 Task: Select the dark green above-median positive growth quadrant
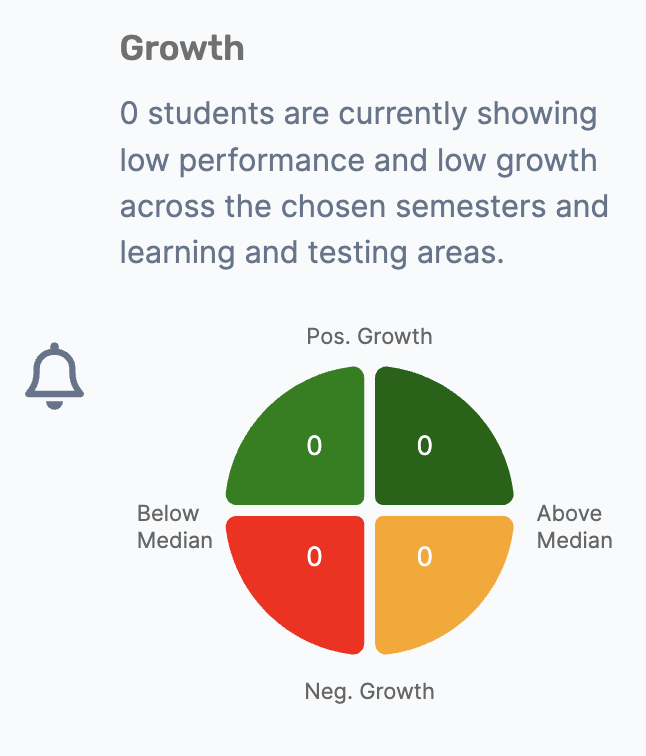click(x=444, y=436)
